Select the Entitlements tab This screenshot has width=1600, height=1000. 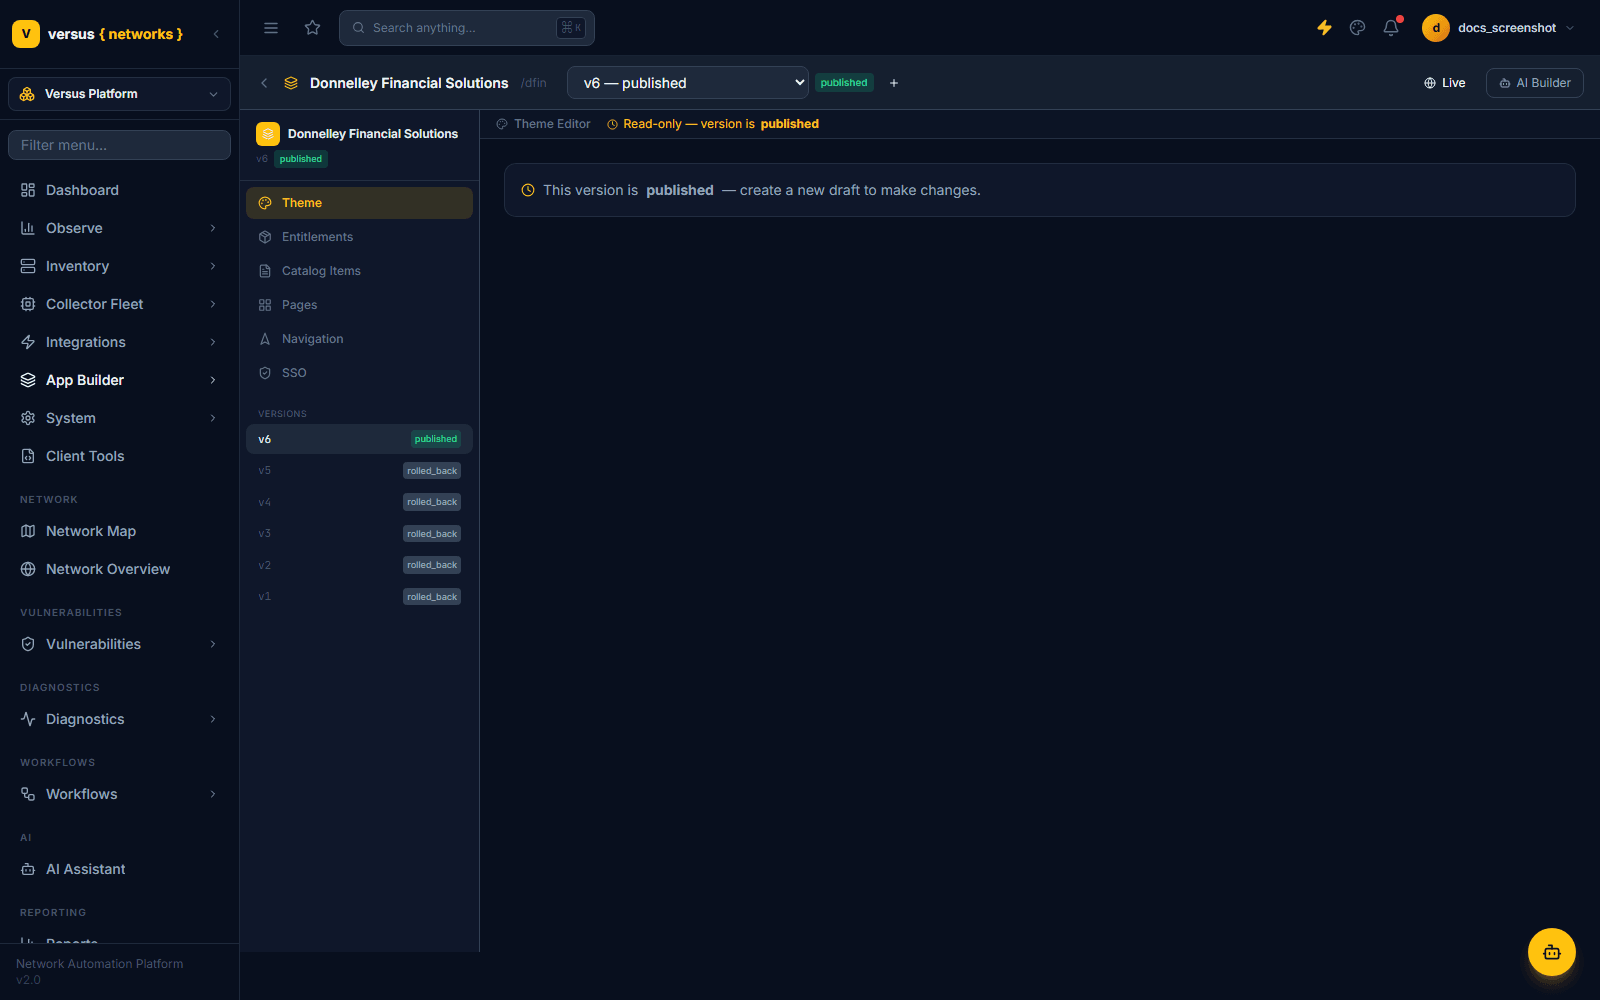pos(359,237)
